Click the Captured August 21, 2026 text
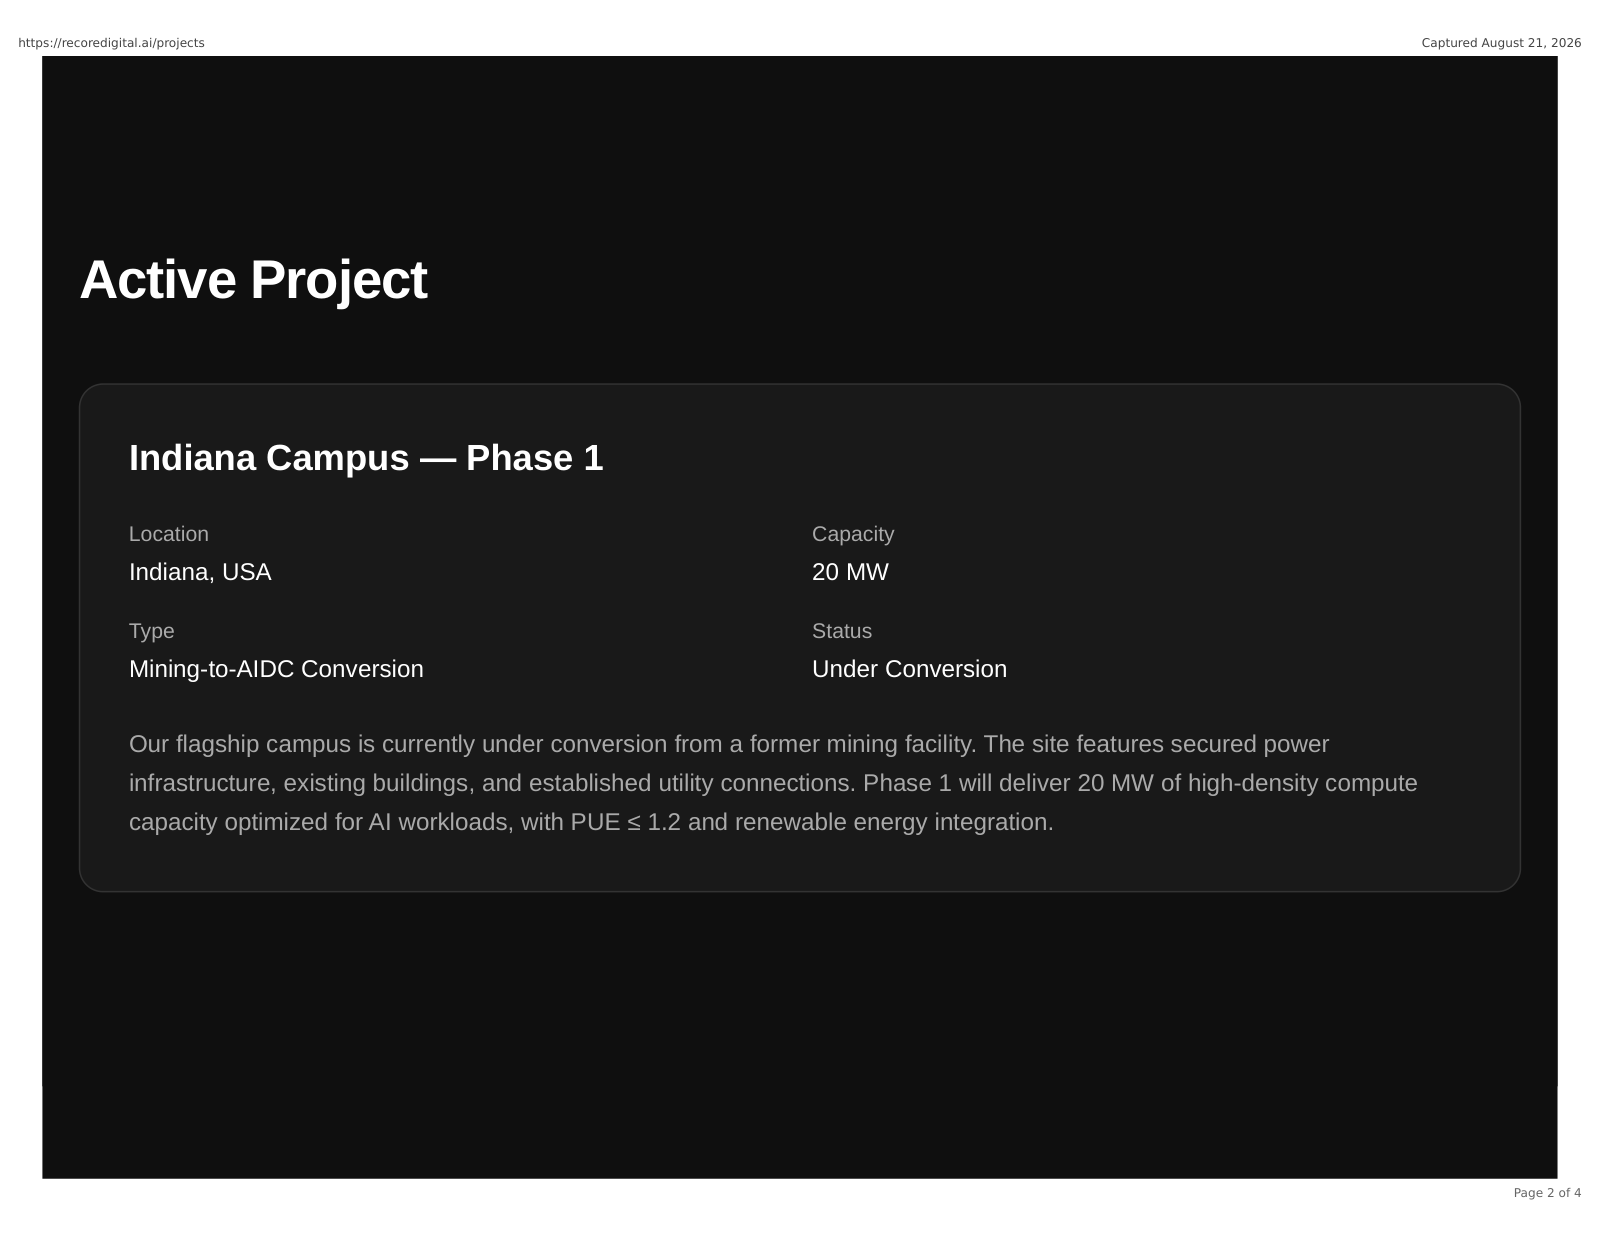Image resolution: width=1600 pixels, height=1237 pixels. pyautogui.click(x=1501, y=43)
